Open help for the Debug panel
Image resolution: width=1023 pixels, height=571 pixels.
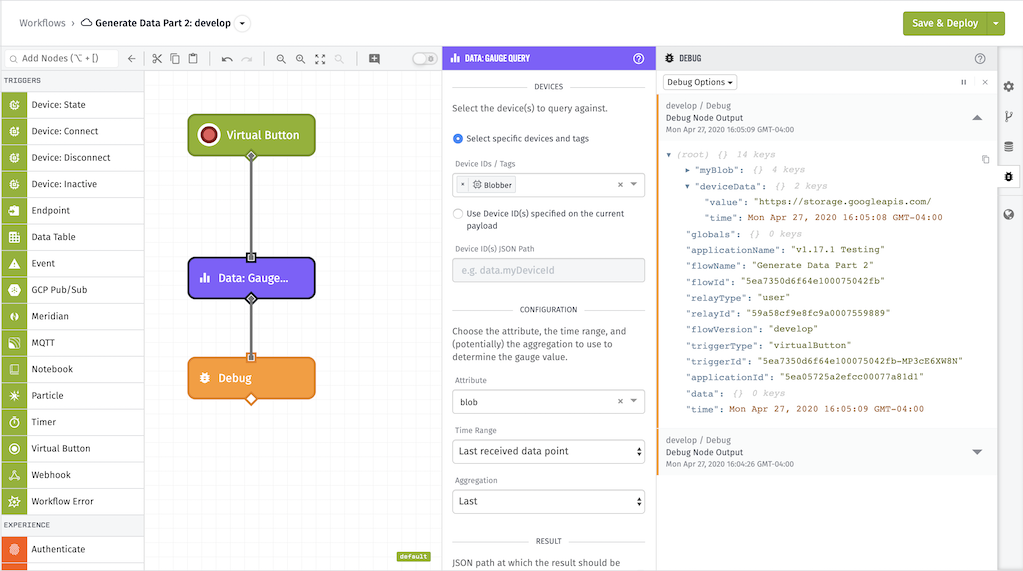(x=980, y=59)
